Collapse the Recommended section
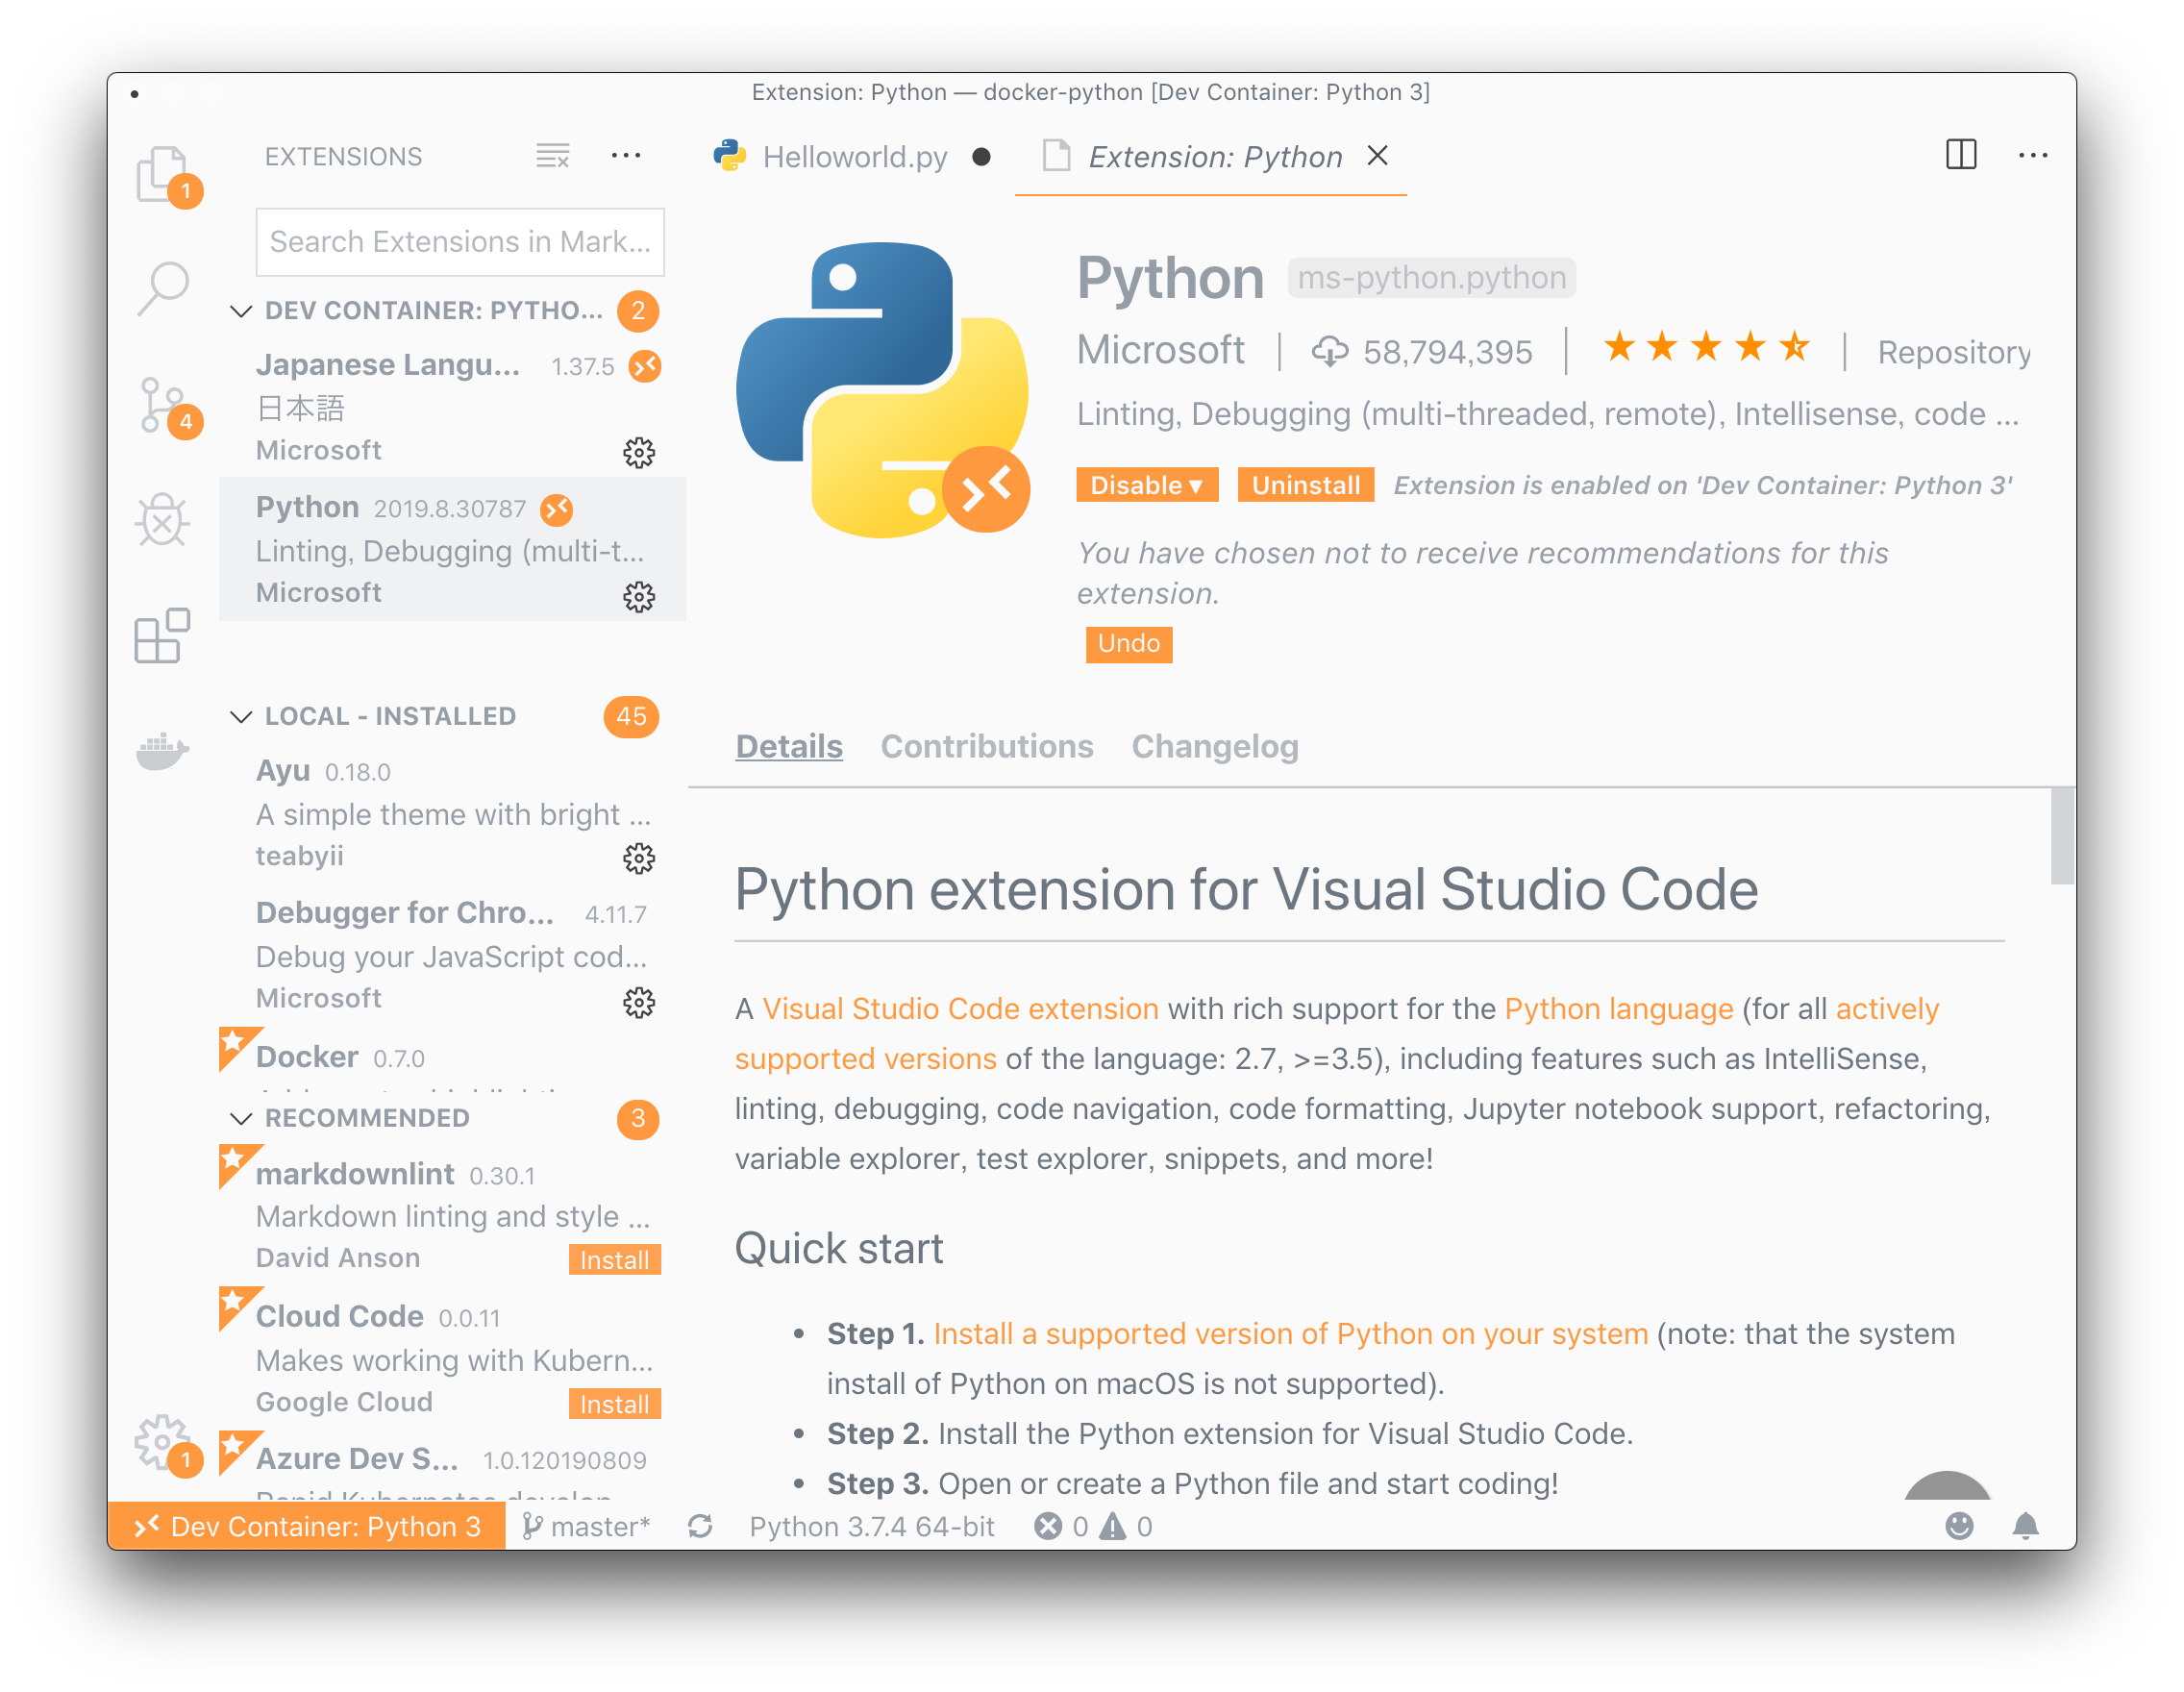 point(241,1118)
